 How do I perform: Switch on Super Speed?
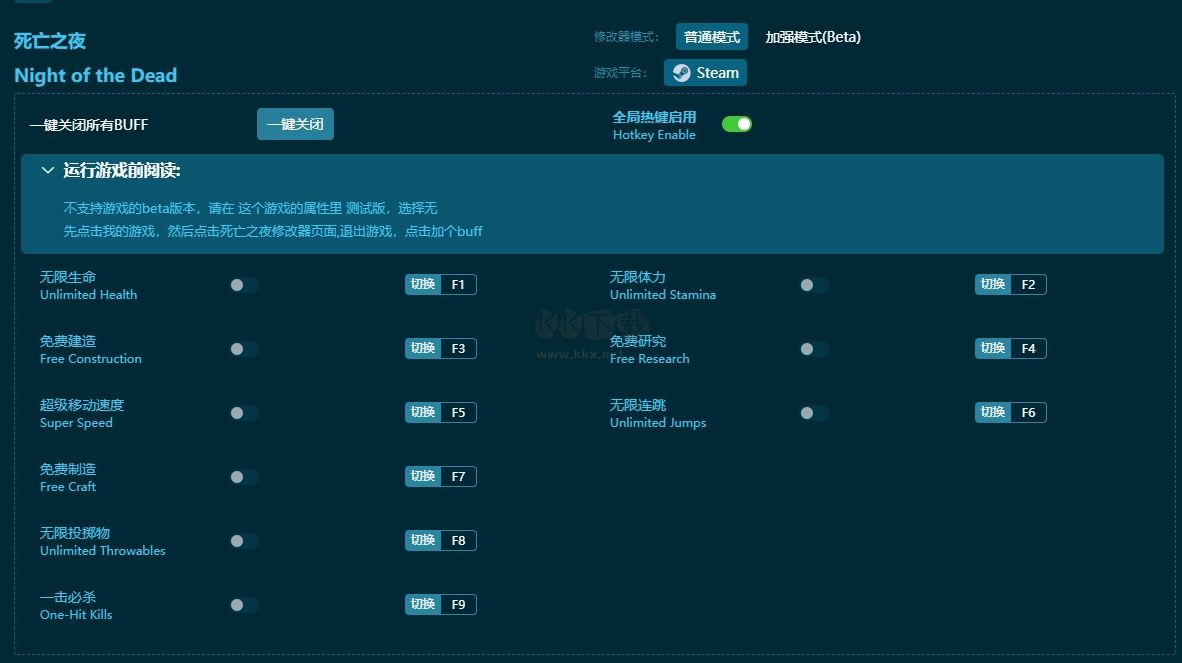243,413
